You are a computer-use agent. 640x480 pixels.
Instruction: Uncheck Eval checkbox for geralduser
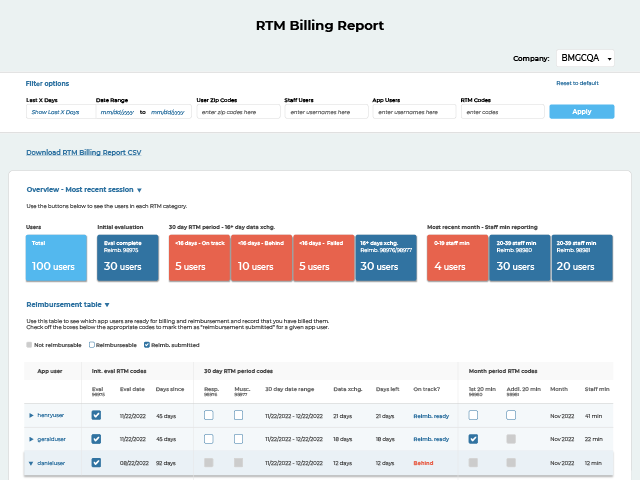[96, 439]
